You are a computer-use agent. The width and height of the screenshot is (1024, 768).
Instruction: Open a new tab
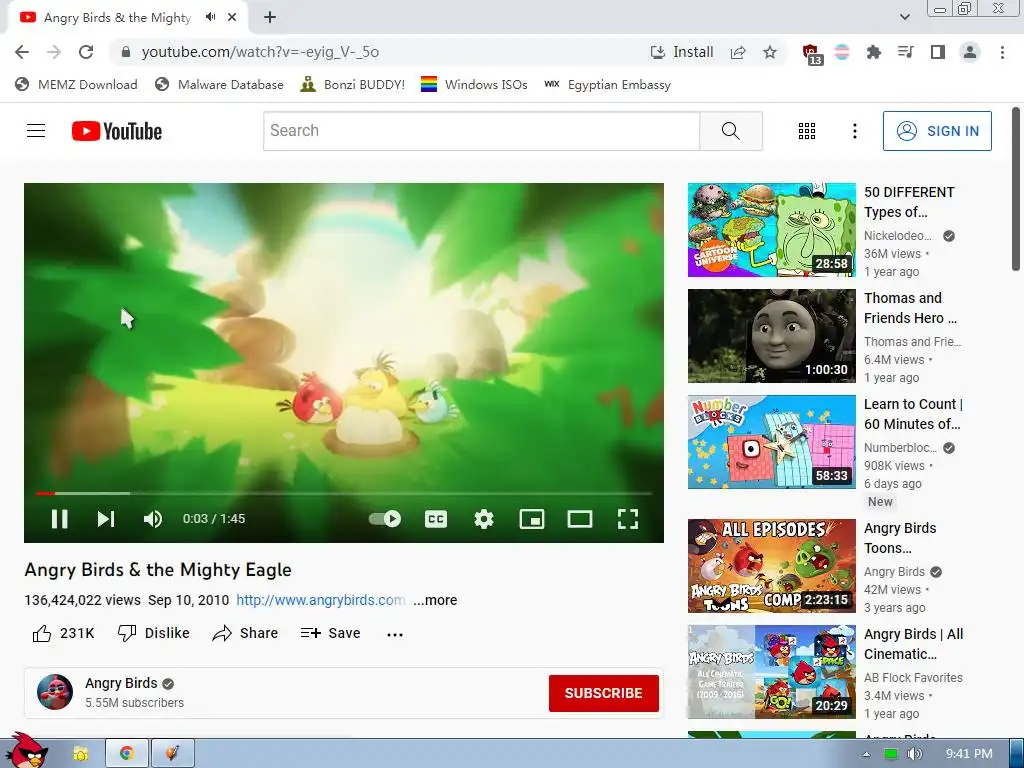pyautogui.click(x=270, y=18)
